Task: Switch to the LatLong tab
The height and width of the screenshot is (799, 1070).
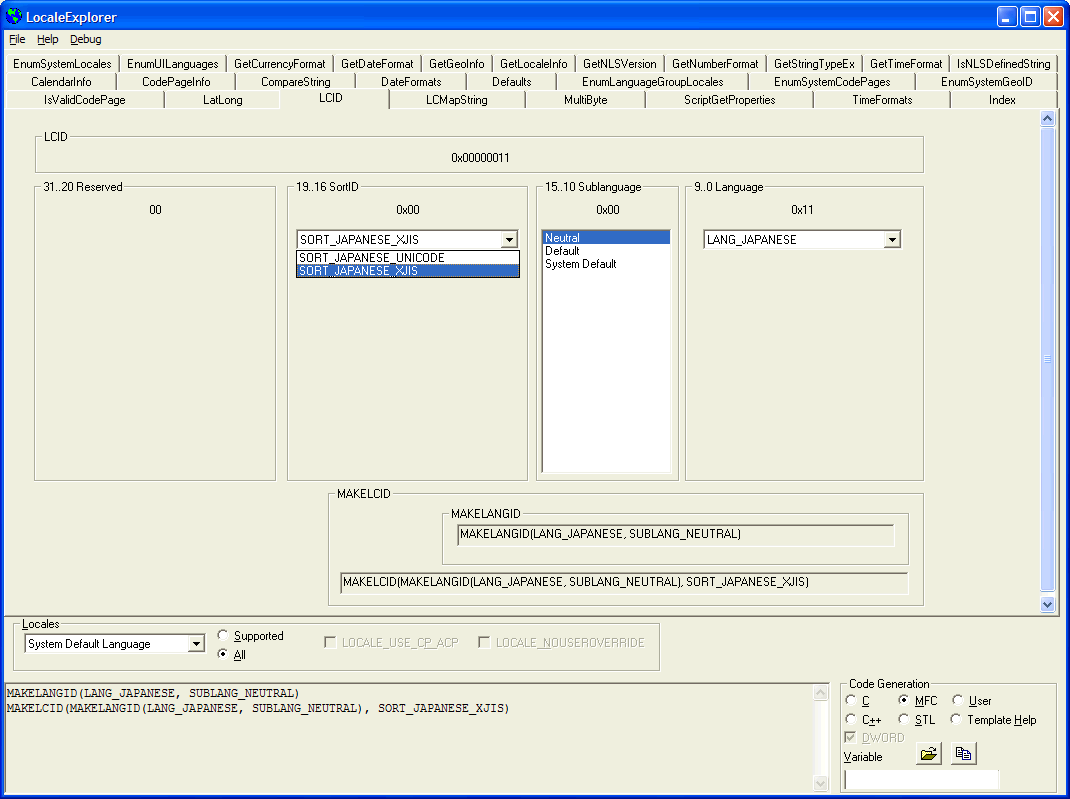Action: point(222,100)
